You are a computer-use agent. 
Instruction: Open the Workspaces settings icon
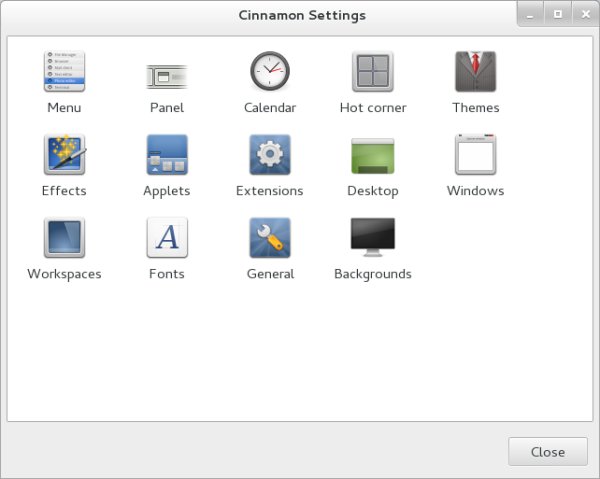tap(64, 238)
